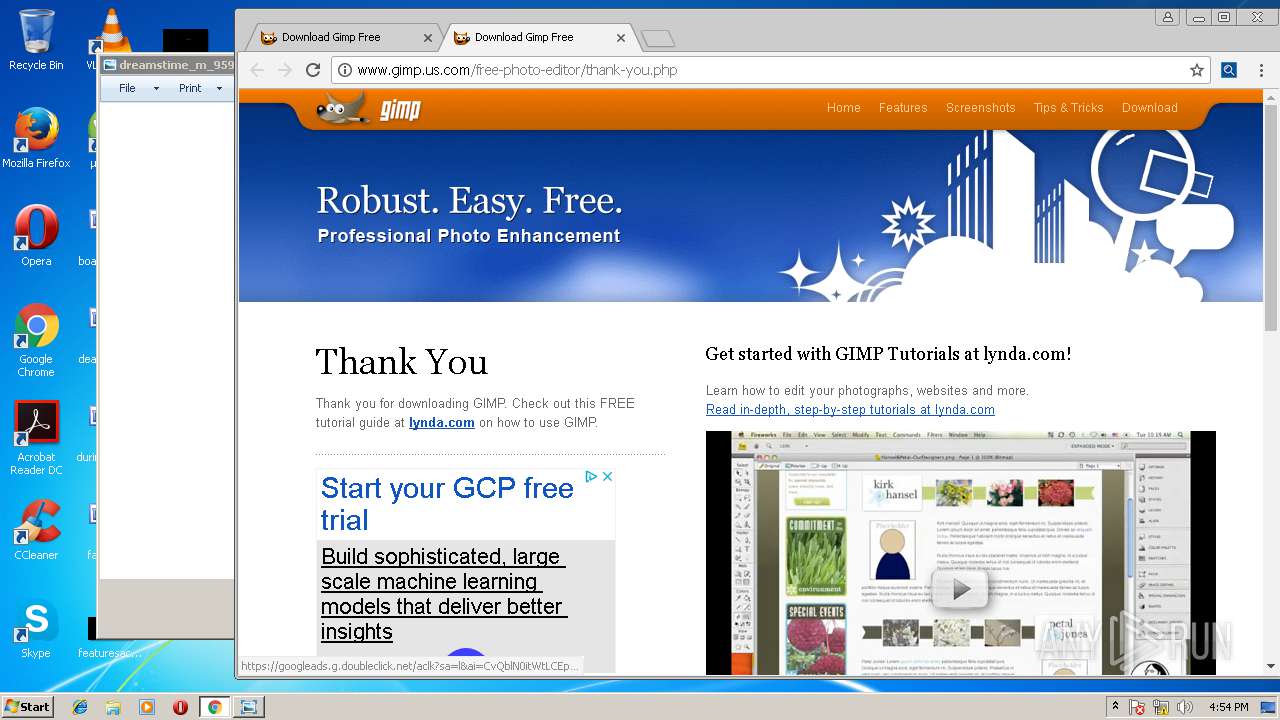Close the second Download Gimp Free tab

tap(621, 38)
